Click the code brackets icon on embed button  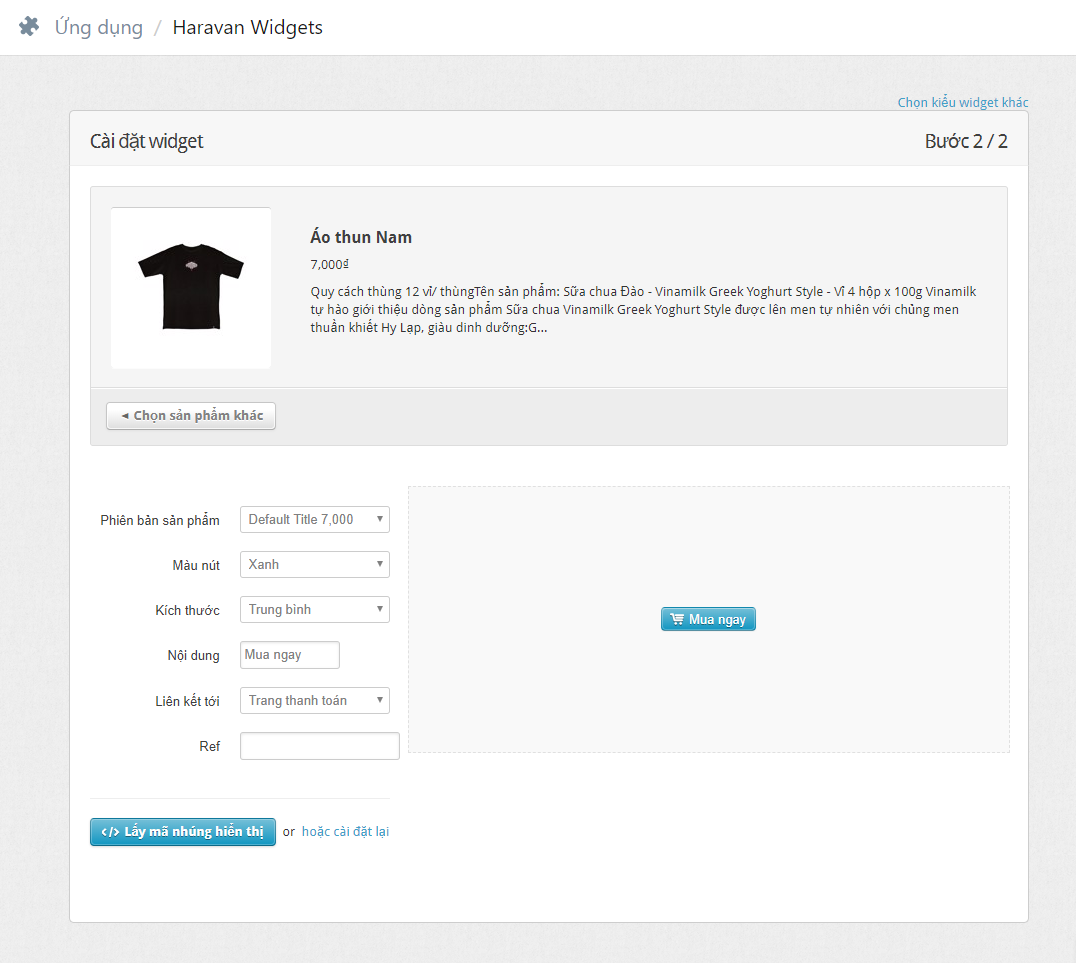click(x=110, y=832)
